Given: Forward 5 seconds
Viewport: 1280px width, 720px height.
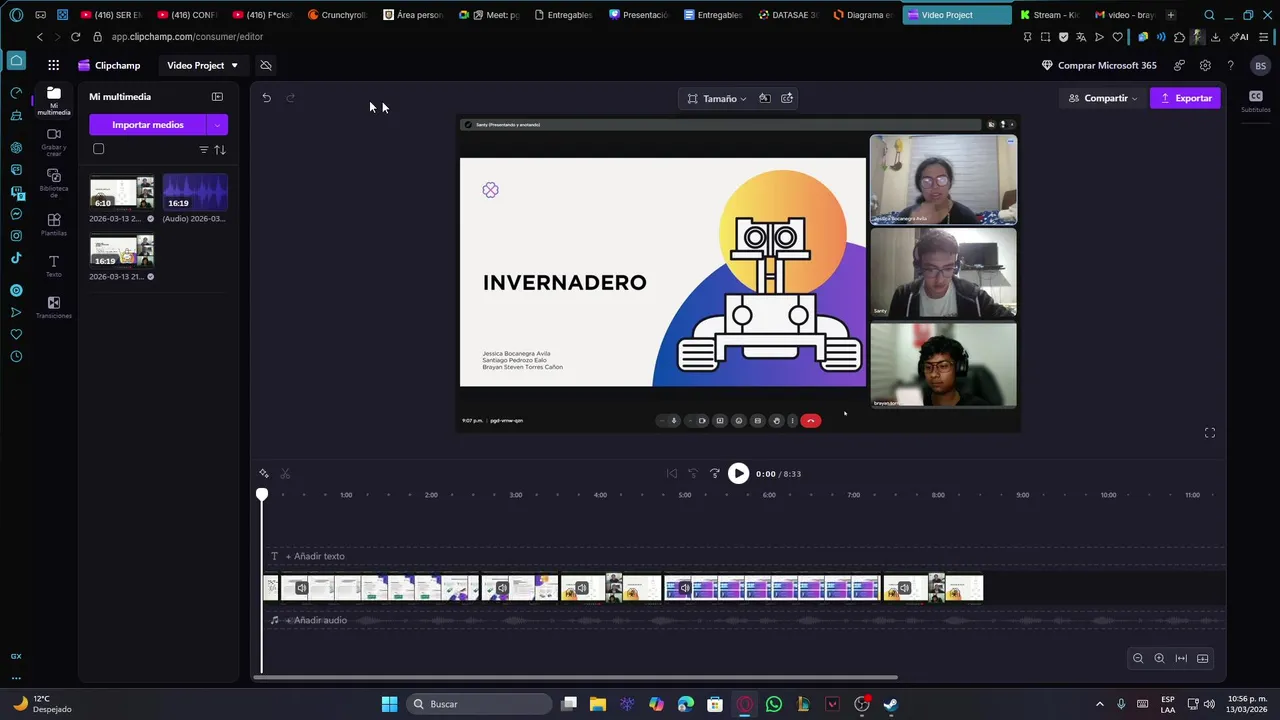Looking at the screenshot, I should coord(715,474).
